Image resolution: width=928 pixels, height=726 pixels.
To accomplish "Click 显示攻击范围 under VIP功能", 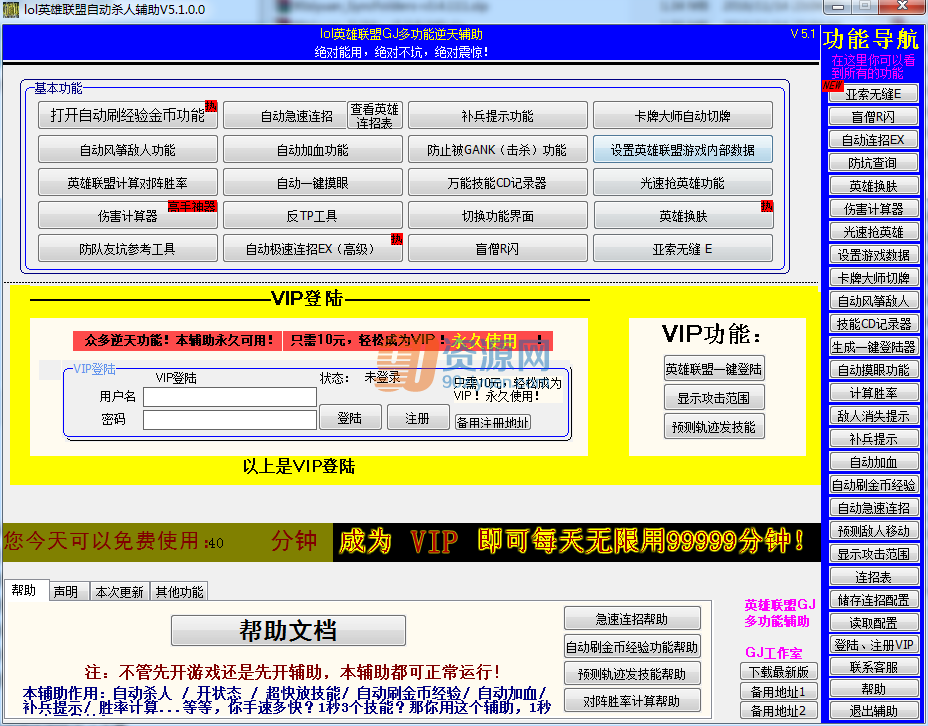I will pos(714,398).
